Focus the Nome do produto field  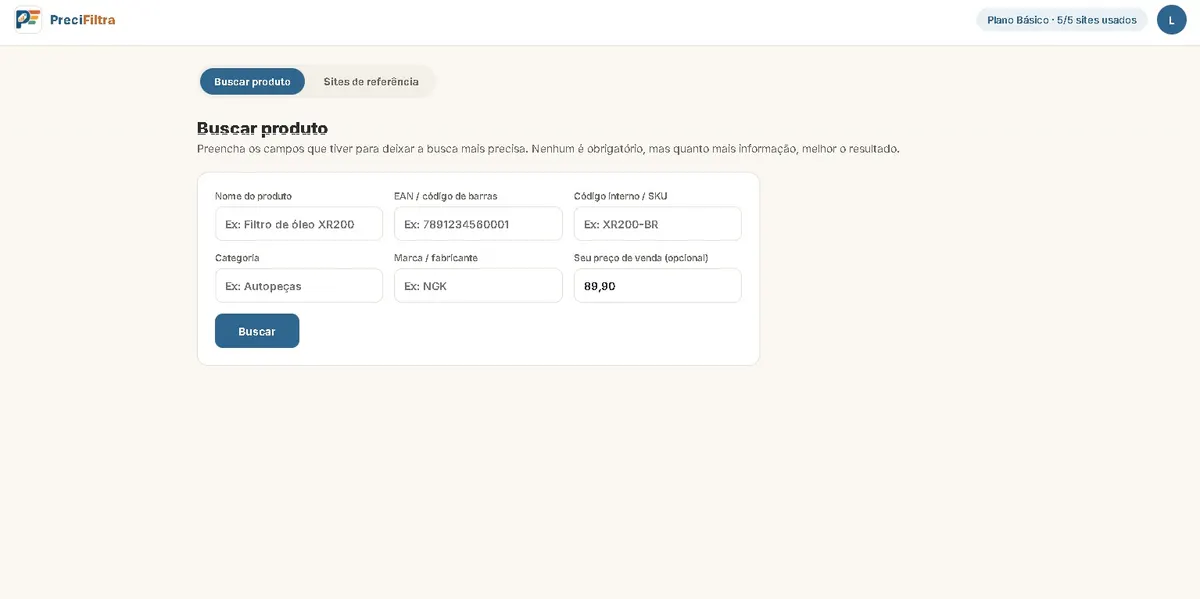(x=299, y=224)
